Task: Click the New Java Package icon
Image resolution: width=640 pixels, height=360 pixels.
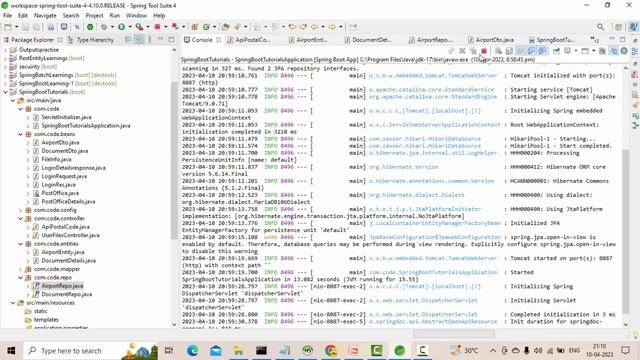Action: coord(195,27)
